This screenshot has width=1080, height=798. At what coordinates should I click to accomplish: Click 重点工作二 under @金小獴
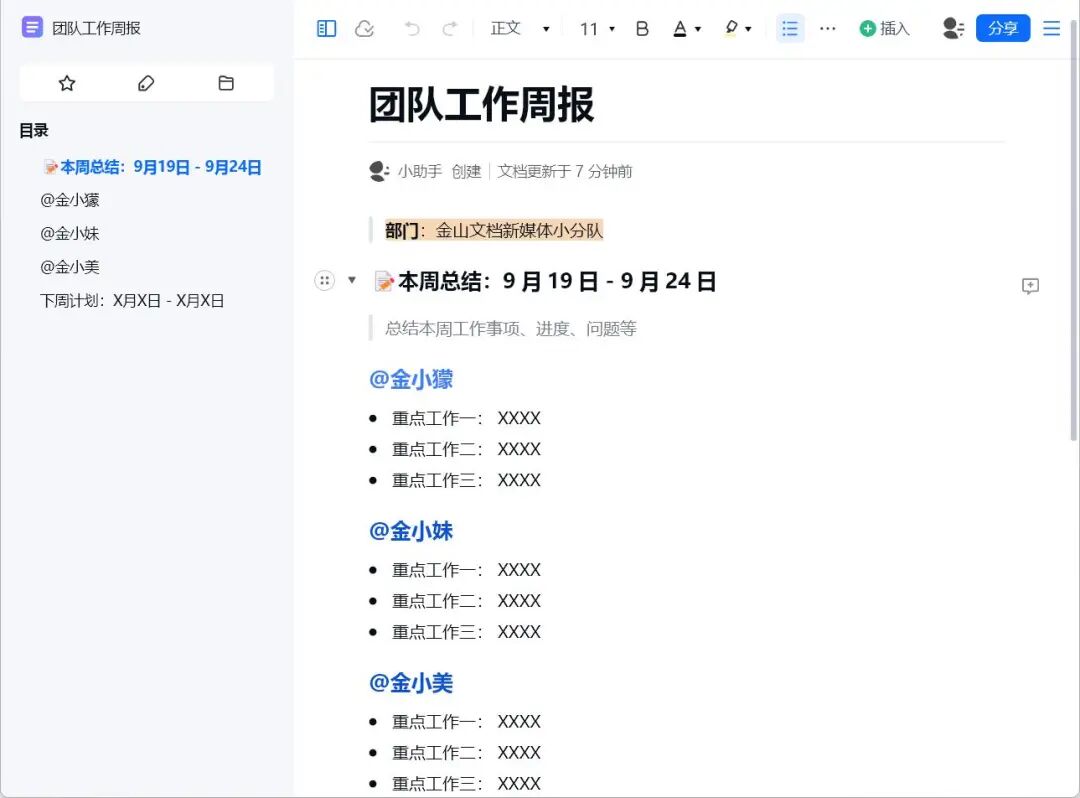[x=466, y=450]
